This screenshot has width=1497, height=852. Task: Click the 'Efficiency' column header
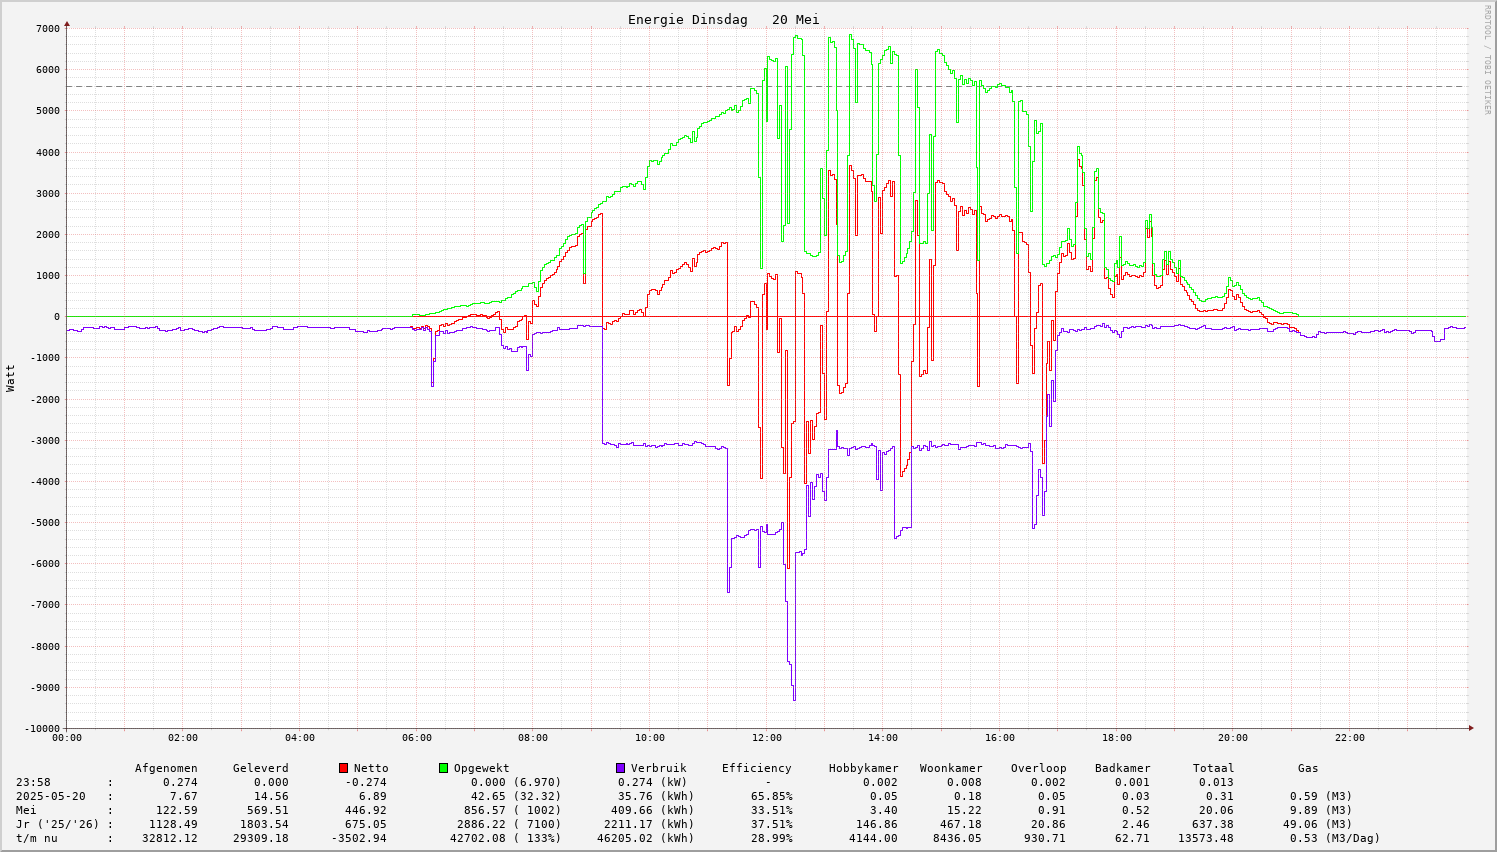(x=756, y=768)
